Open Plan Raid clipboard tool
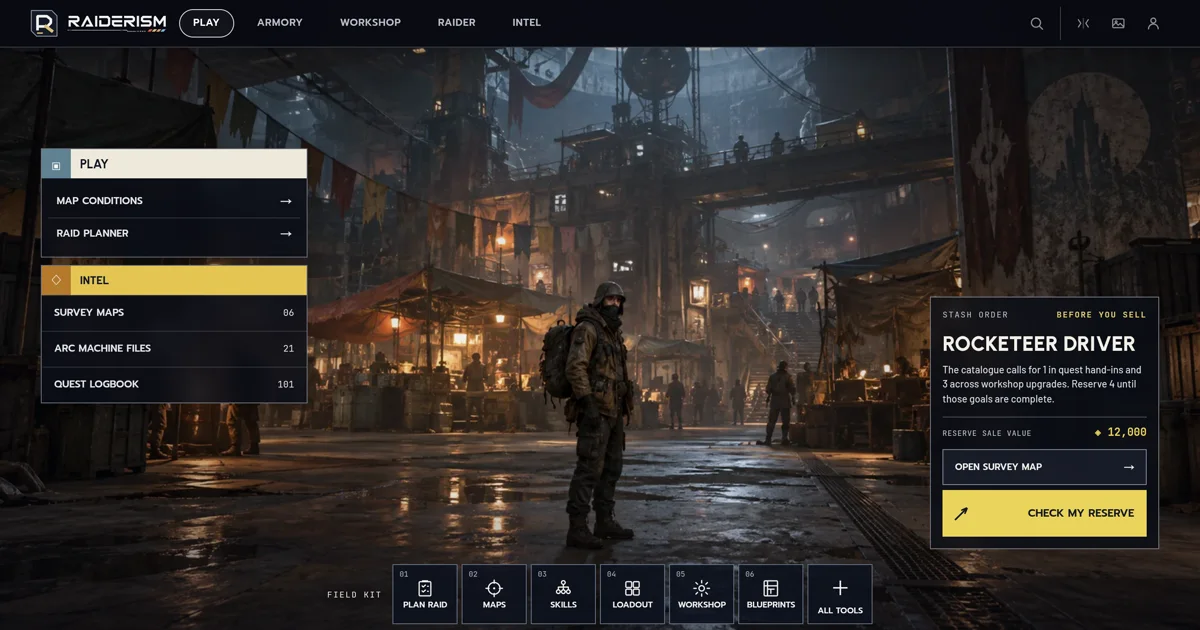The image size is (1200, 630). pos(425,594)
